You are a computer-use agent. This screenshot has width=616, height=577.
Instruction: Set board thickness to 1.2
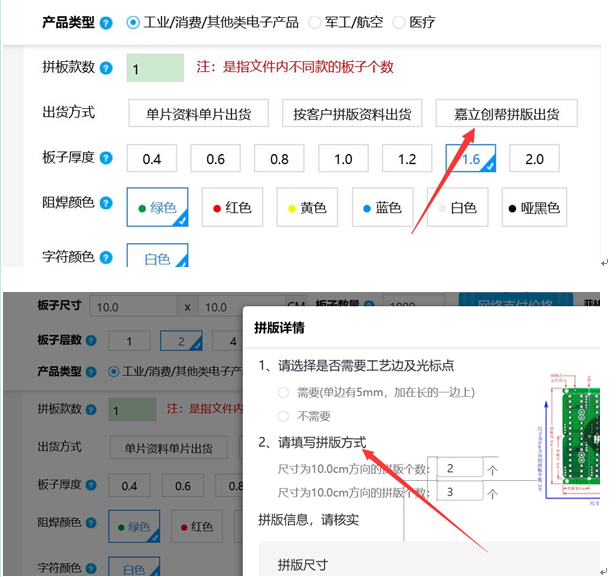[407, 159]
